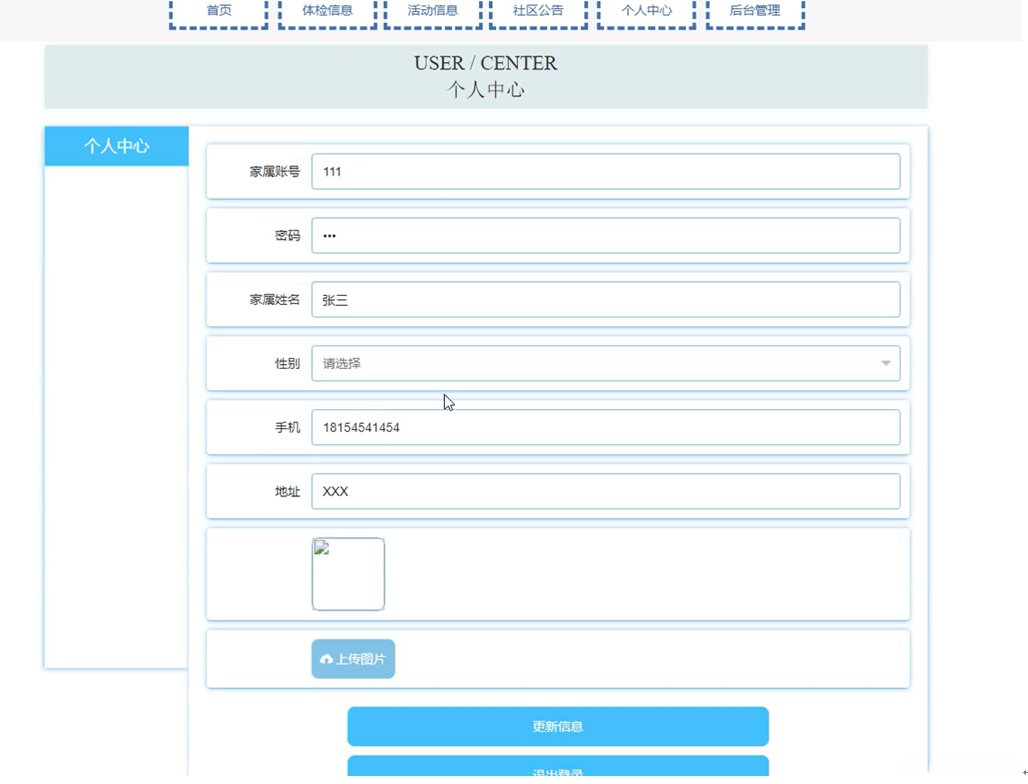Click the 家属账号 label text
Viewport: 1028px width, 784px height.
coord(275,172)
